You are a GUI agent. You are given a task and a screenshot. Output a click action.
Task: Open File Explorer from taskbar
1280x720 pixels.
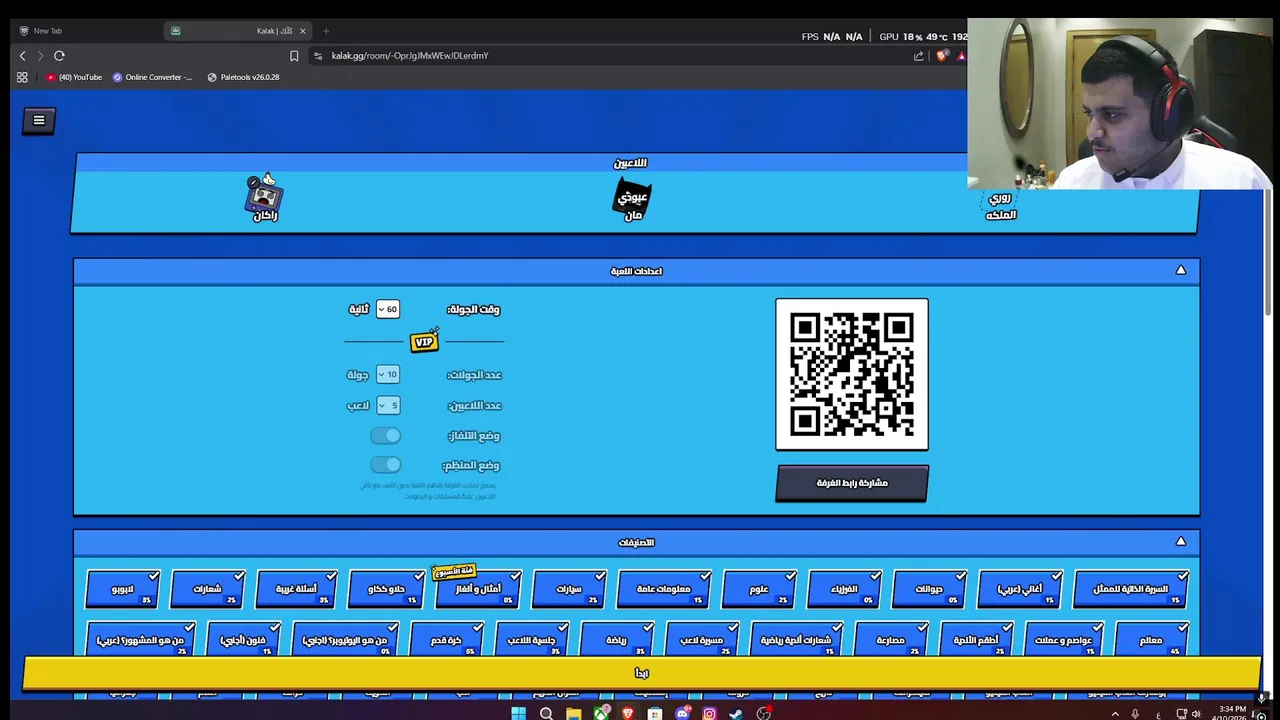pos(573,713)
